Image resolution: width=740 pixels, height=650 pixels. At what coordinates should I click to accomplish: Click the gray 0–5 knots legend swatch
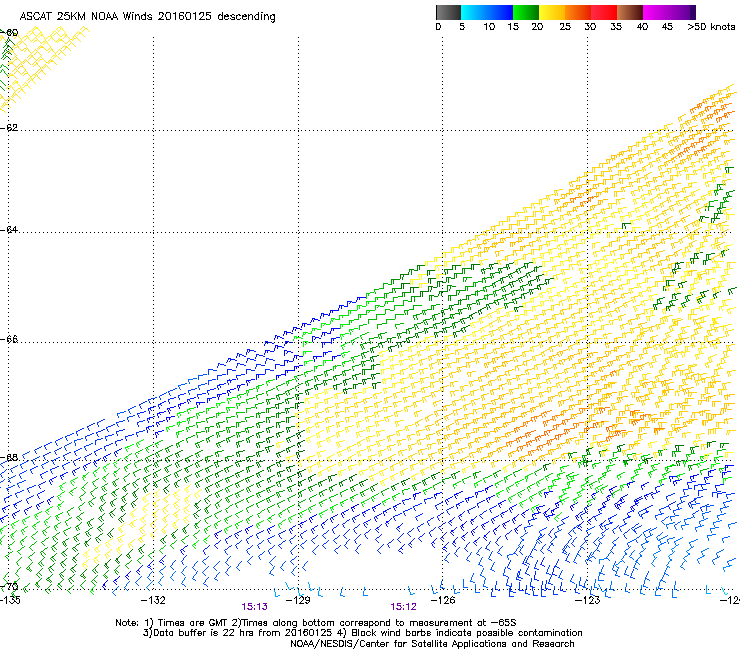448,12
